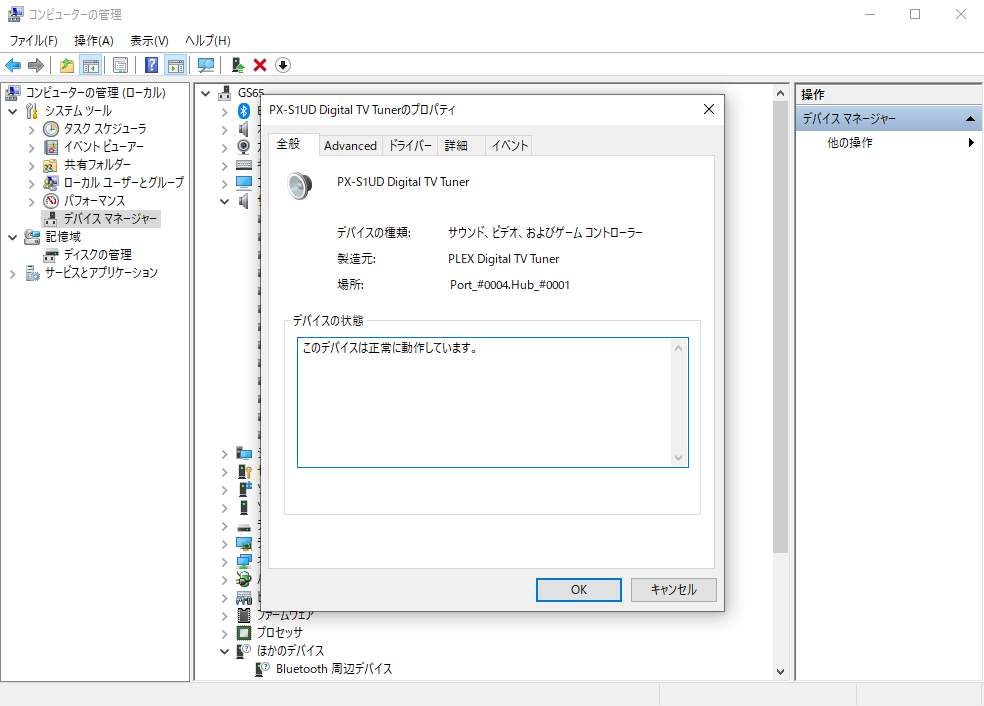Click the device status text box
Screen dimensions: 984x706
[x=493, y=402]
